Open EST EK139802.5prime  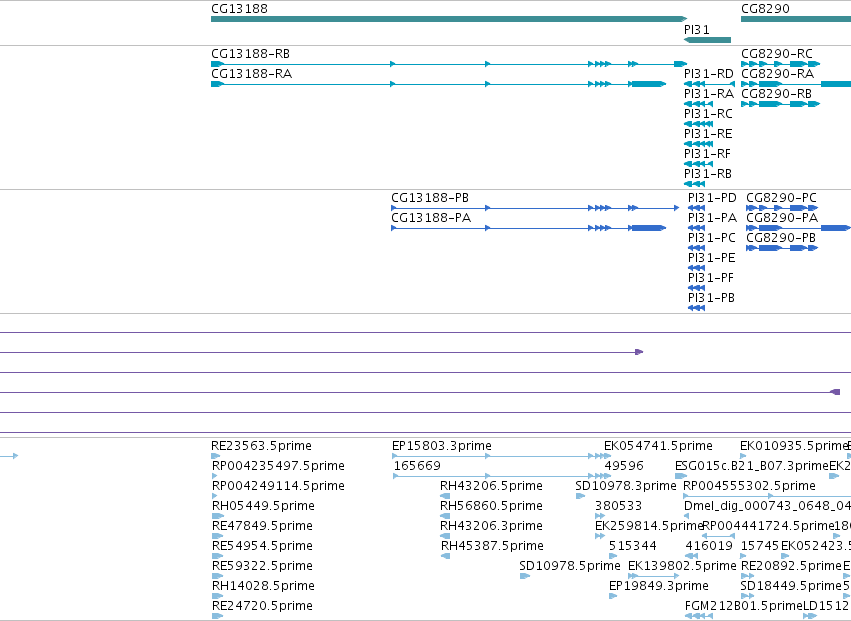pyautogui.click(x=682, y=567)
